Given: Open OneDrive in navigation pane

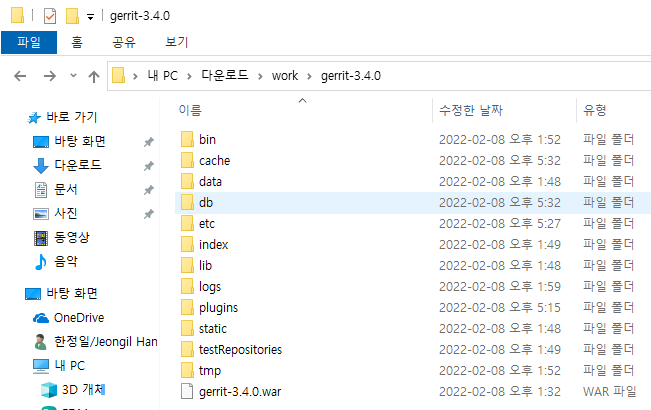Looking at the screenshot, I should point(79,317).
